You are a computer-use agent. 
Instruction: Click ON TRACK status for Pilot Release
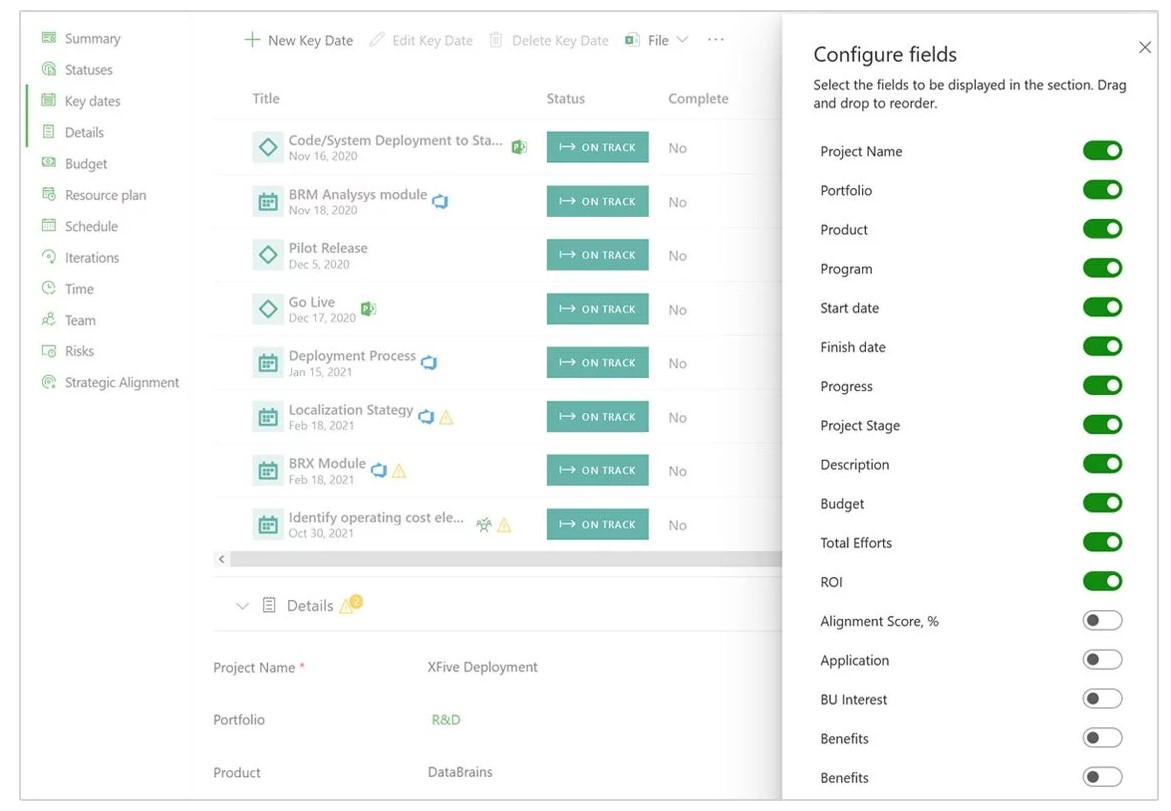[x=597, y=255]
